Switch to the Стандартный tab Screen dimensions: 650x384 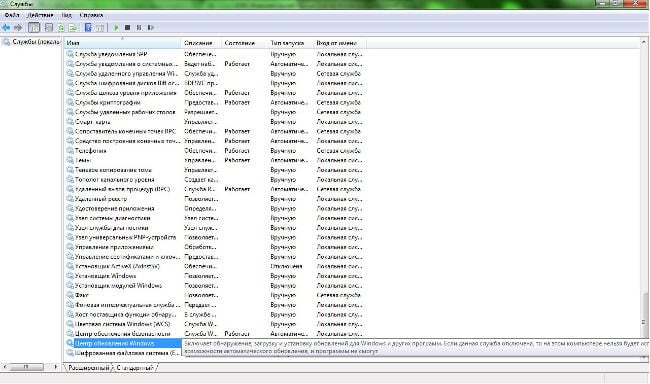click(135, 367)
